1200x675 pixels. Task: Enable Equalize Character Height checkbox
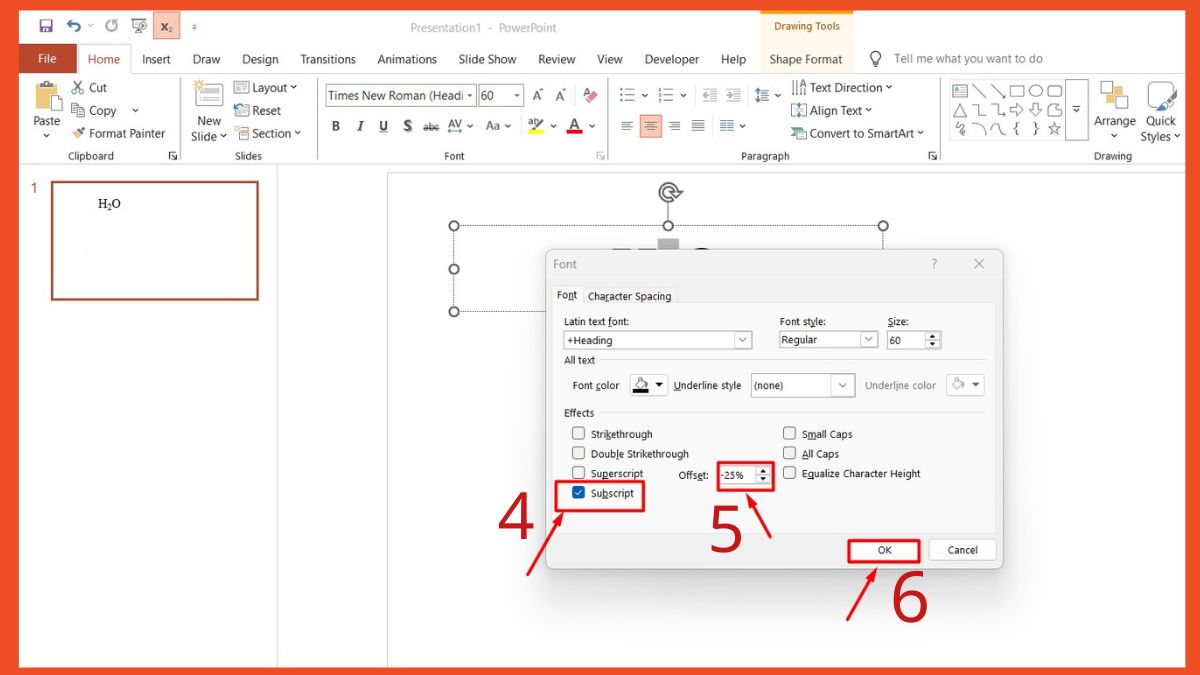click(789, 473)
